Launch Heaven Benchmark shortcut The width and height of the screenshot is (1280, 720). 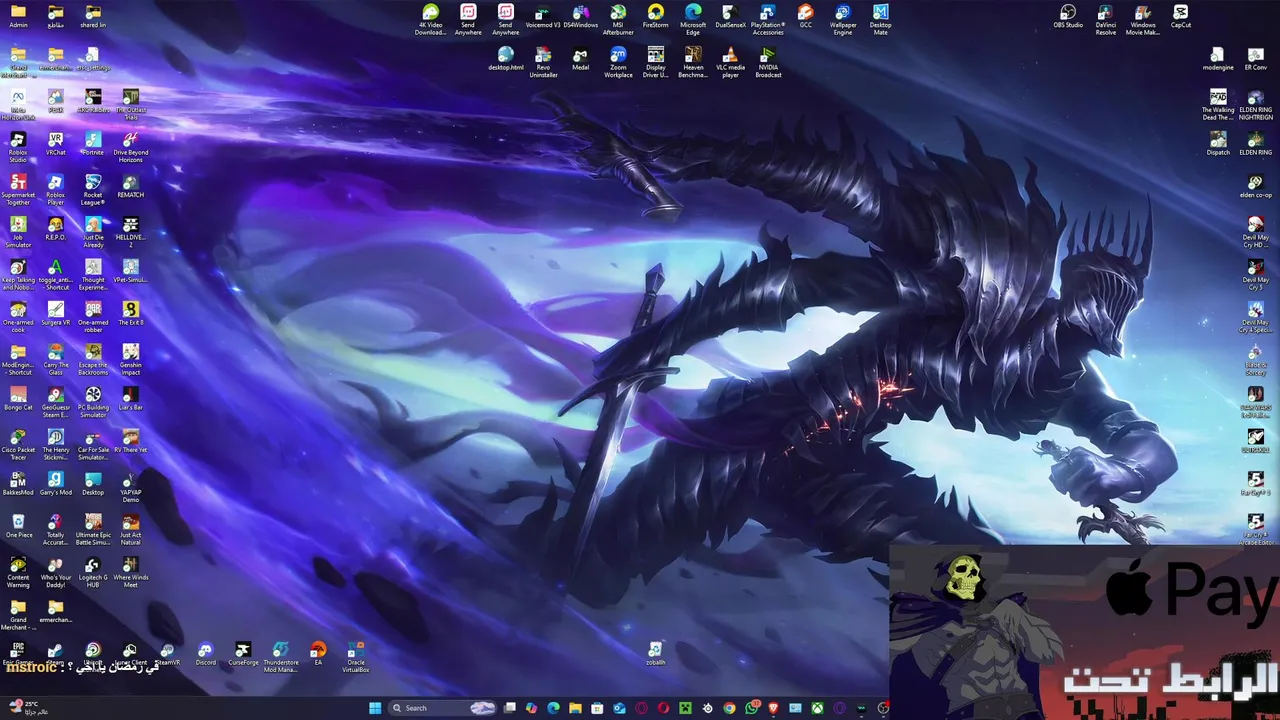point(693,63)
